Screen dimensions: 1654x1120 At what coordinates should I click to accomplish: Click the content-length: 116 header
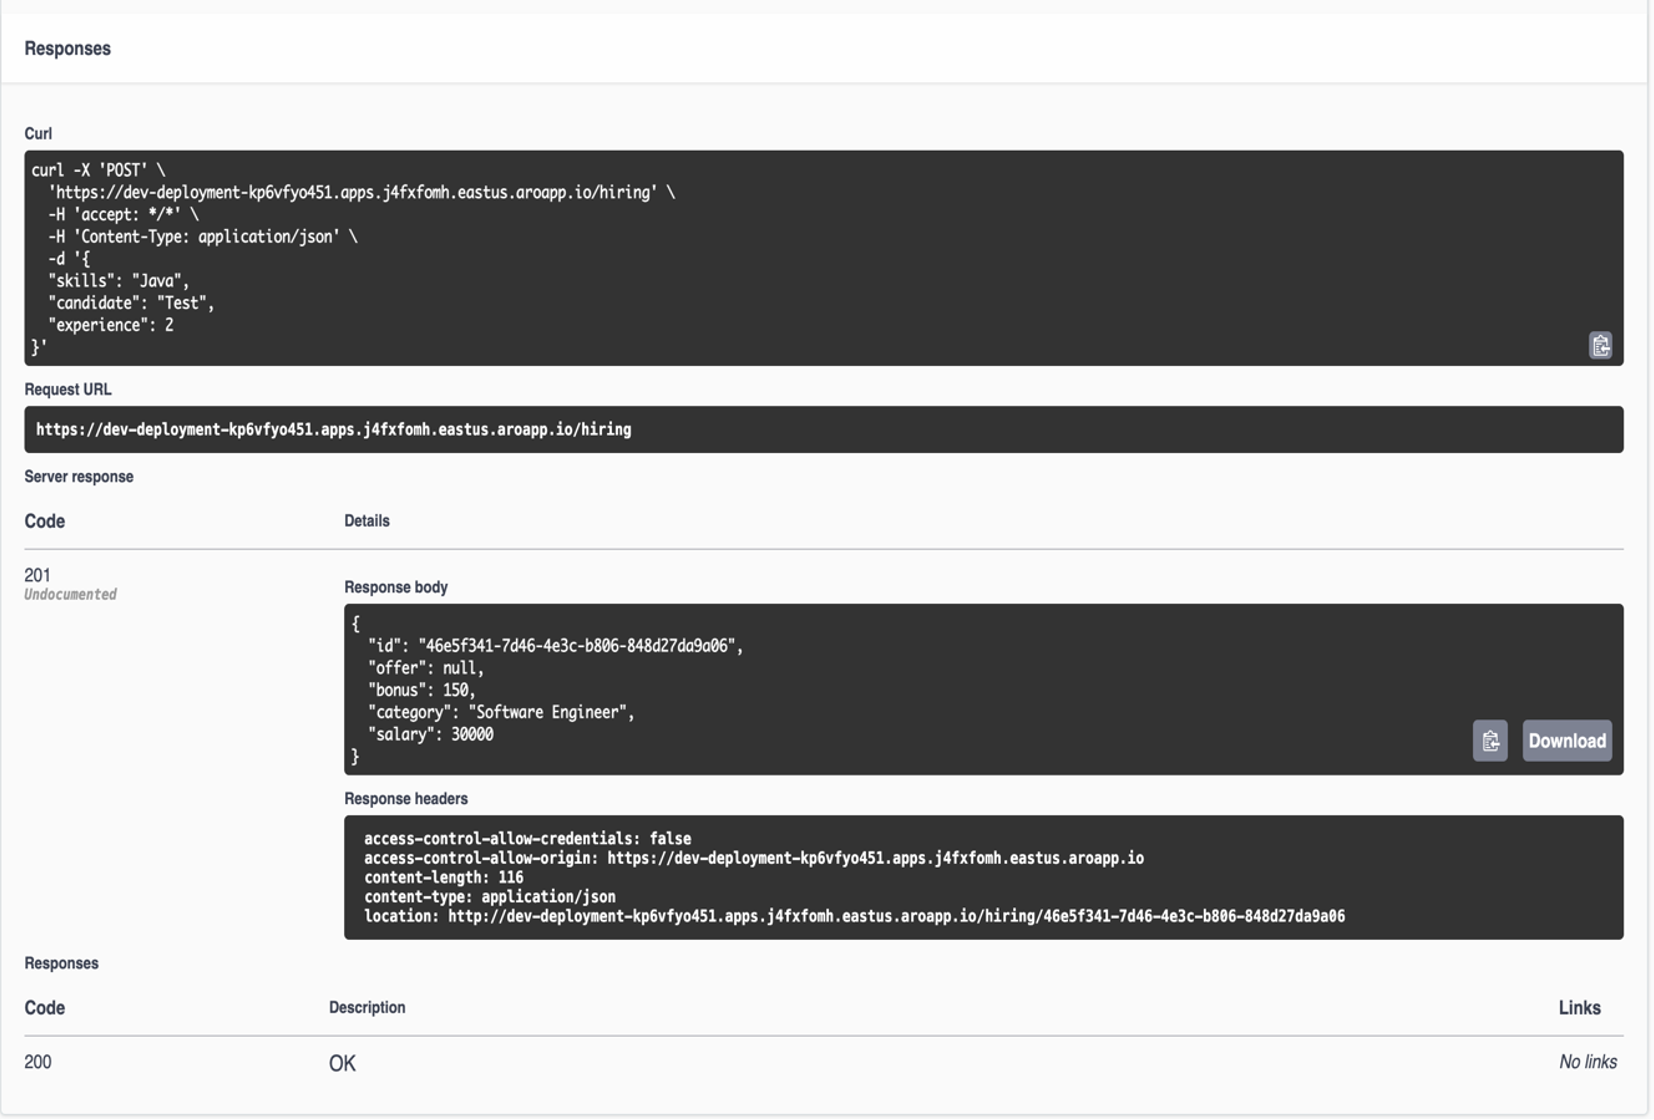pyautogui.click(x=443, y=877)
